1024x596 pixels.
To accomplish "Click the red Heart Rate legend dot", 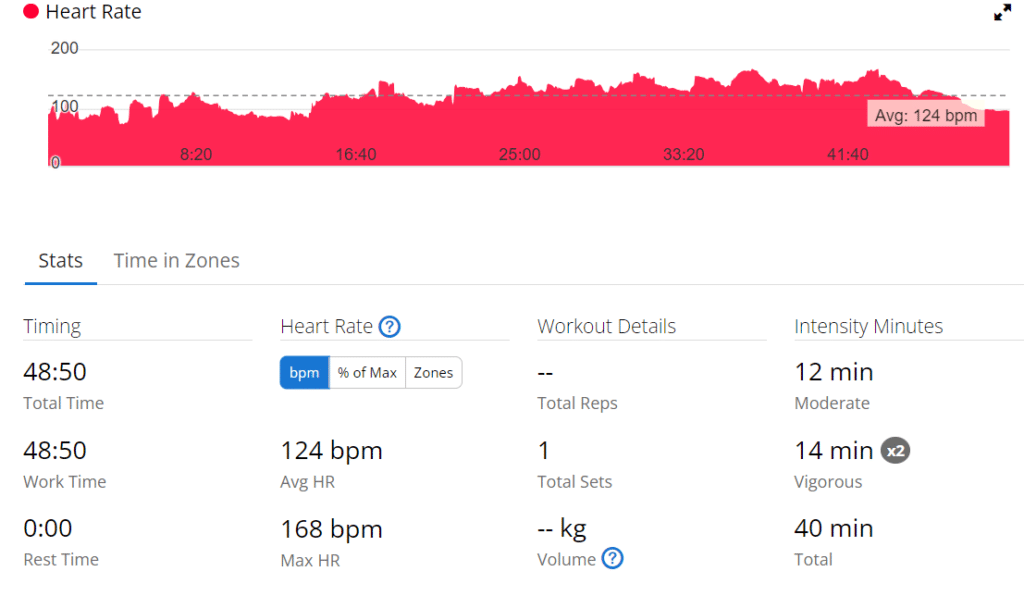I will coord(31,12).
